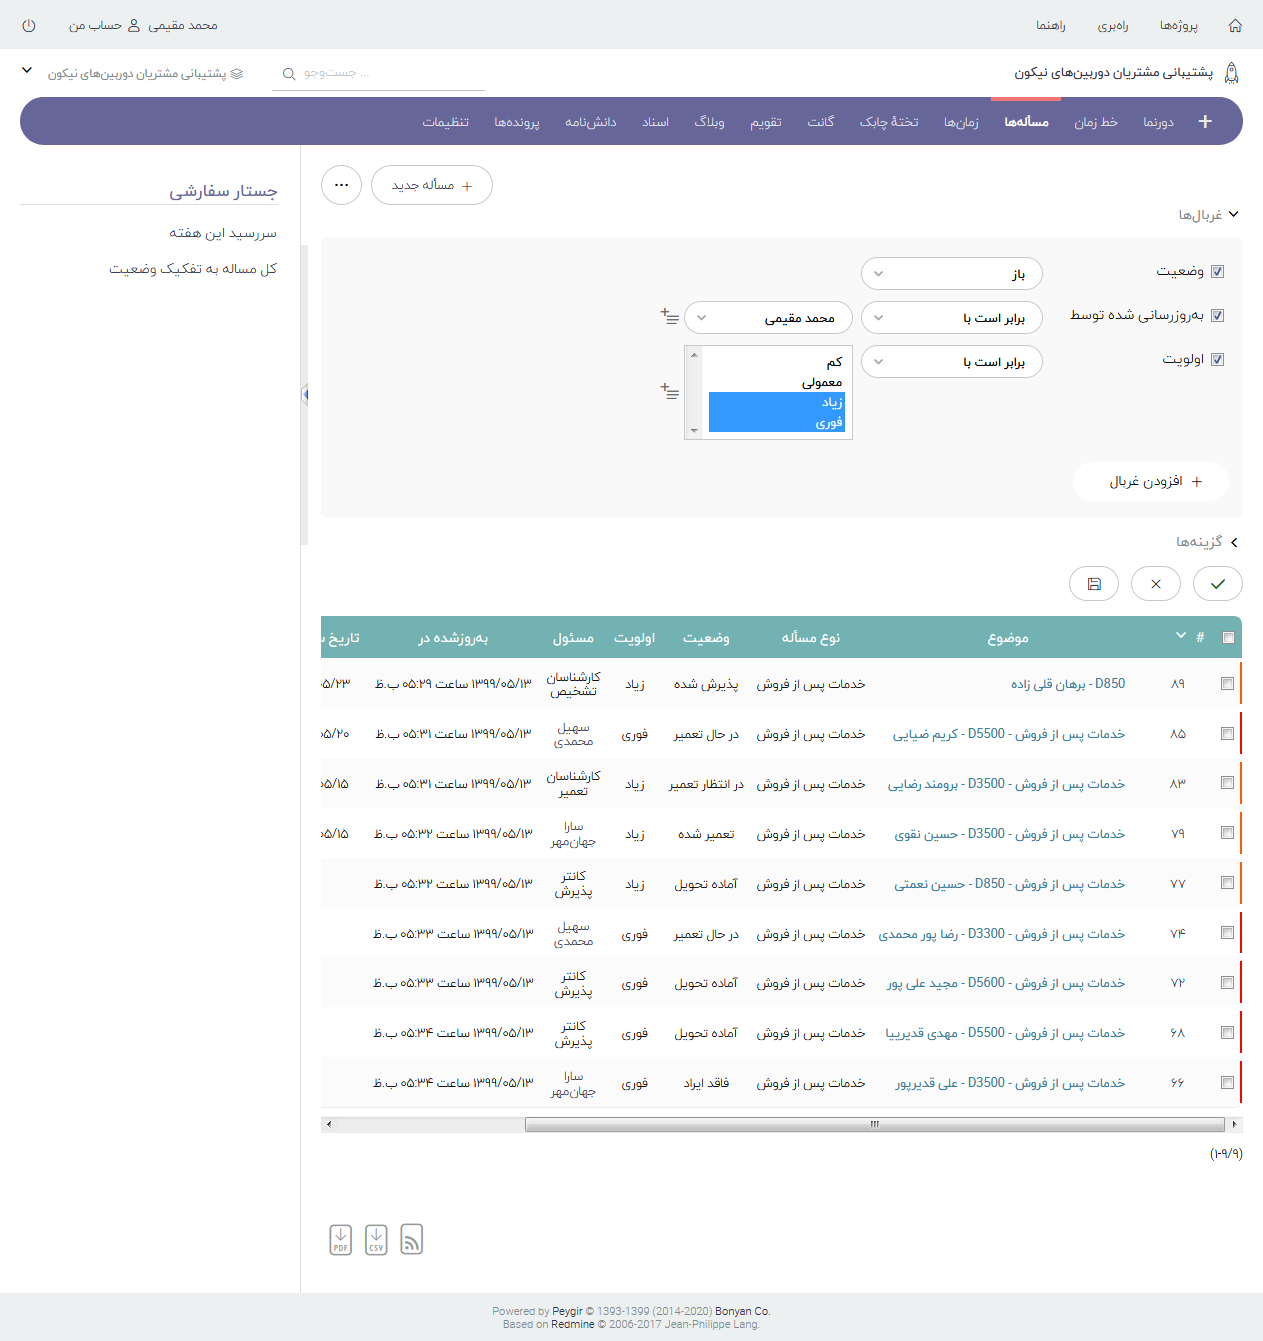Toggle the اولویت filter checkbox
1263x1341 pixels.
1217,359
